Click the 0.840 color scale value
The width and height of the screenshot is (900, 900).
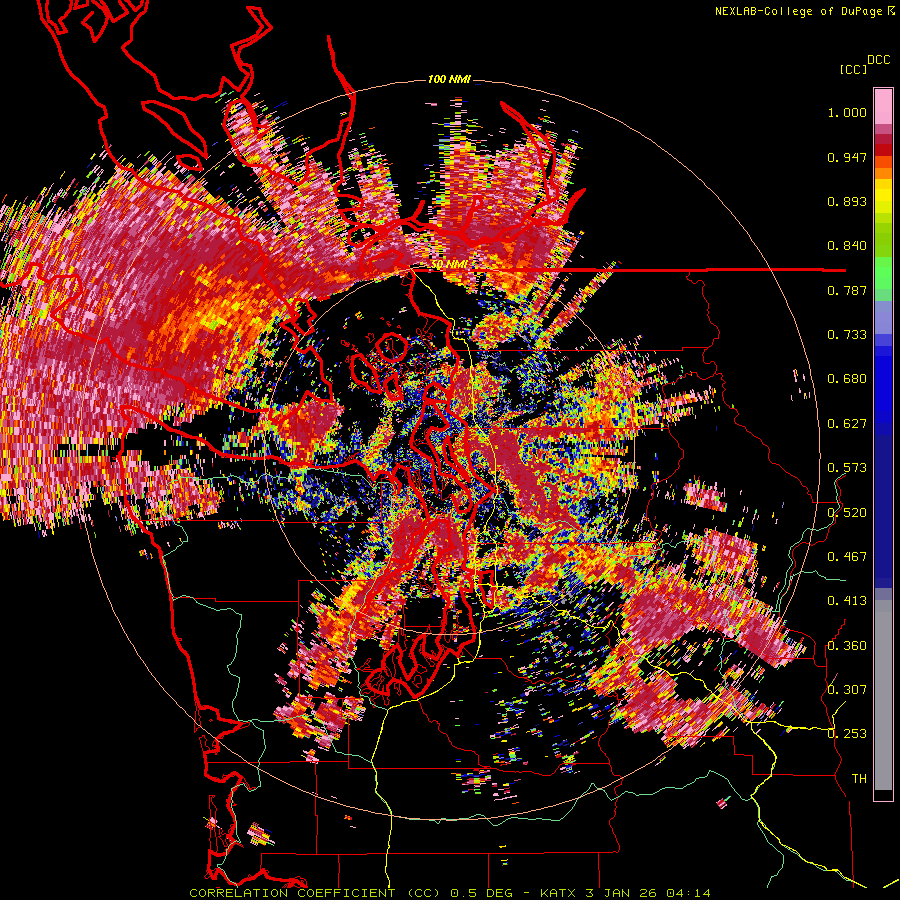847,246
